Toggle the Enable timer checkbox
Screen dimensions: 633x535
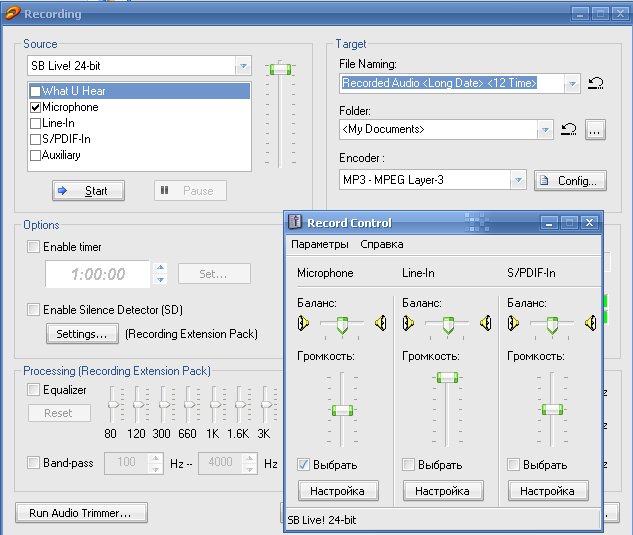(34, 247)
